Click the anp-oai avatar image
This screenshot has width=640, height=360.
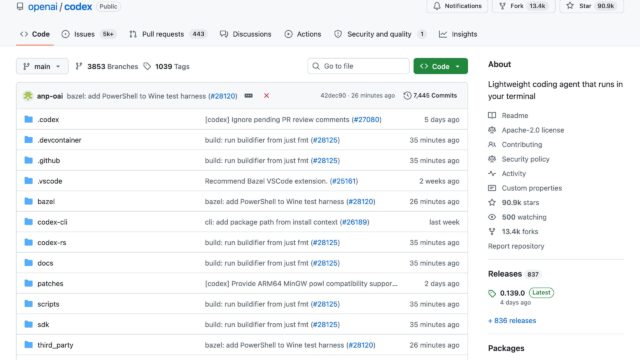[28, 96]
